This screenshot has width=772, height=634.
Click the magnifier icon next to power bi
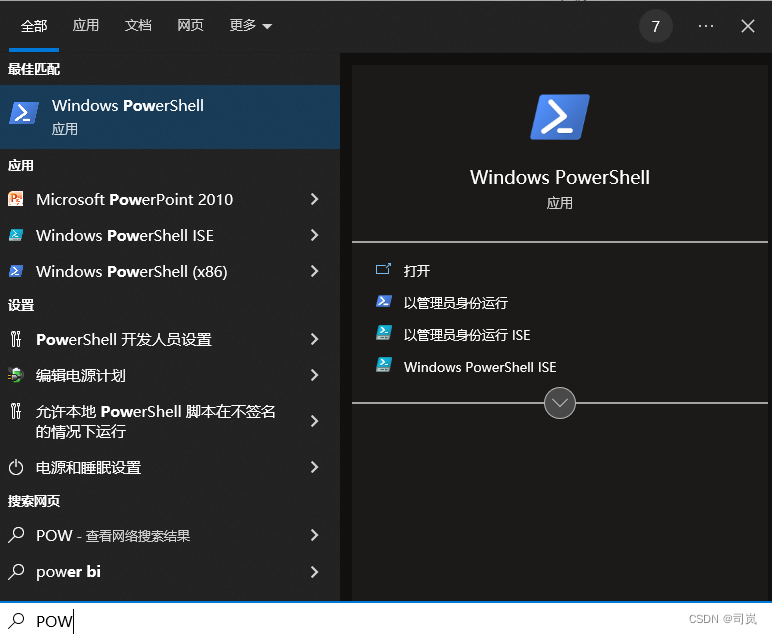coord(16,571)
